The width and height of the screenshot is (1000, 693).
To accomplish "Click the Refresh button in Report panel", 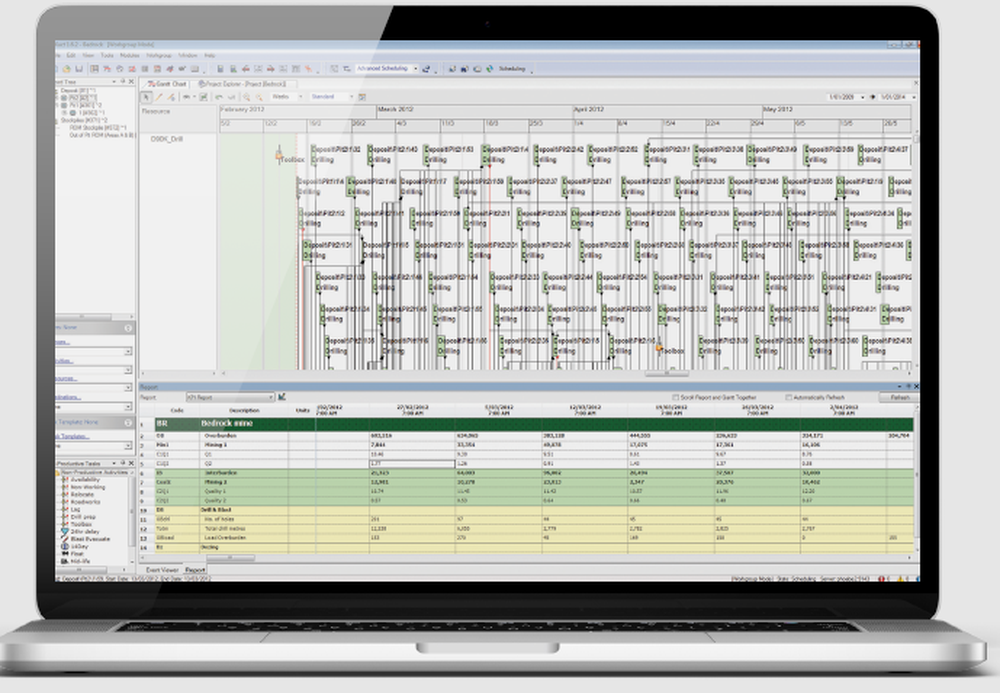I will 899,397.
